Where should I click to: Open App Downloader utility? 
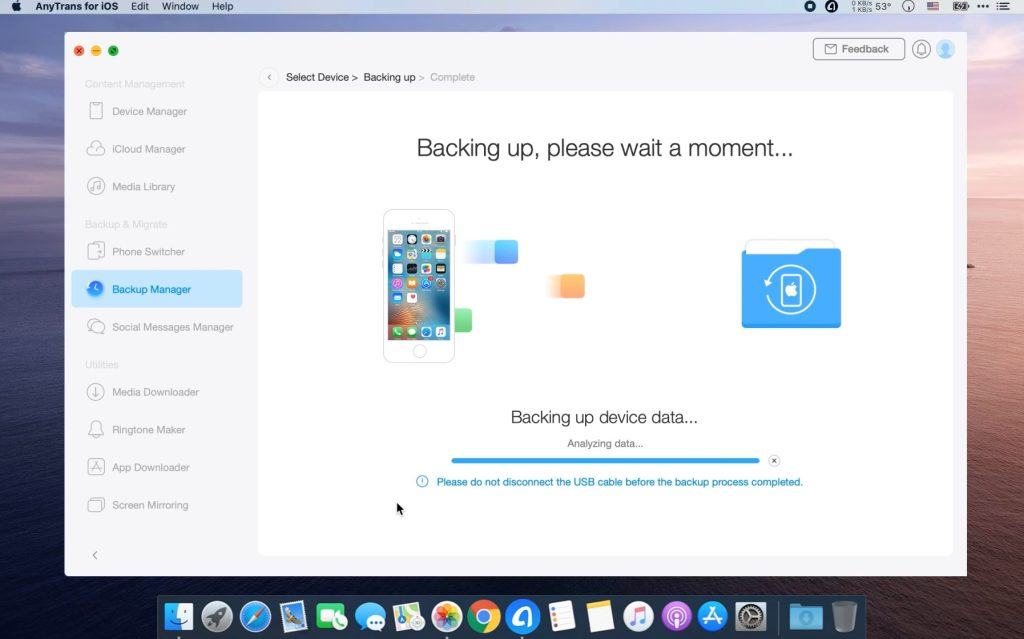coord(157,467)
